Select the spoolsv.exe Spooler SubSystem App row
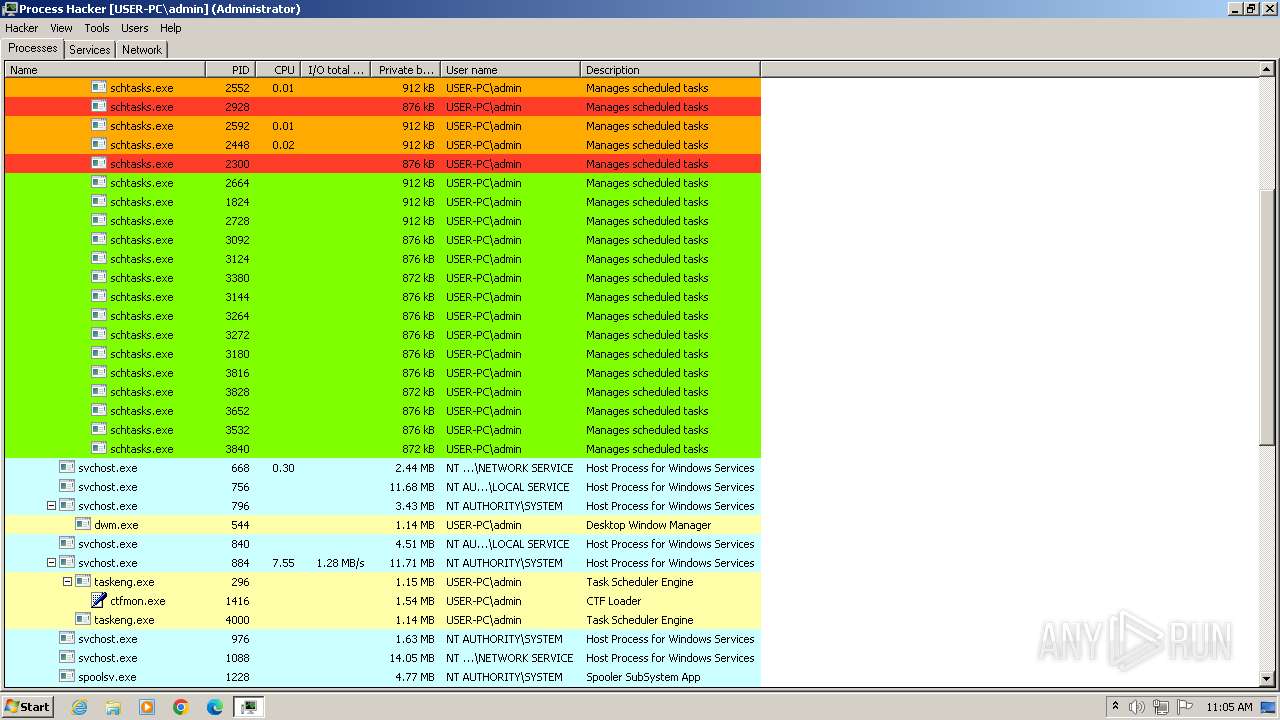Image resolution: width=1280 pixels, height=720 pixels. pos(383,677)
